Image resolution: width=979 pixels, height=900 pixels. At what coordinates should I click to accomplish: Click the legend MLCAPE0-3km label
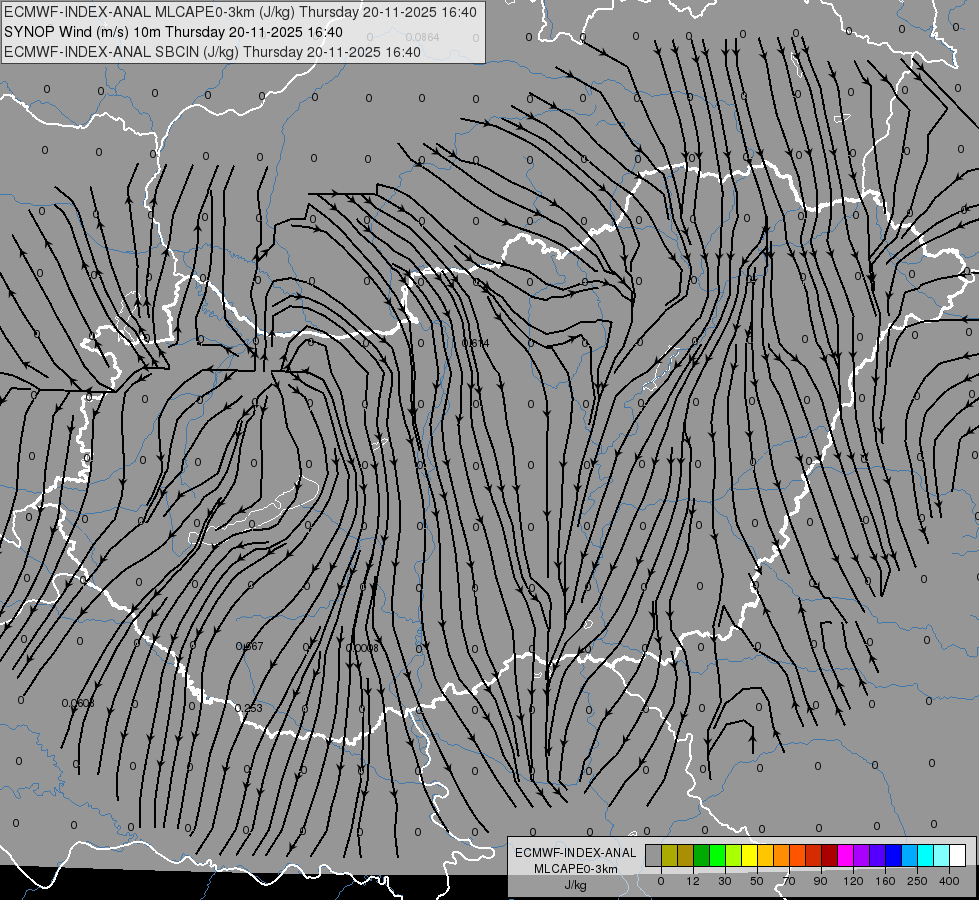coord(576,869)
